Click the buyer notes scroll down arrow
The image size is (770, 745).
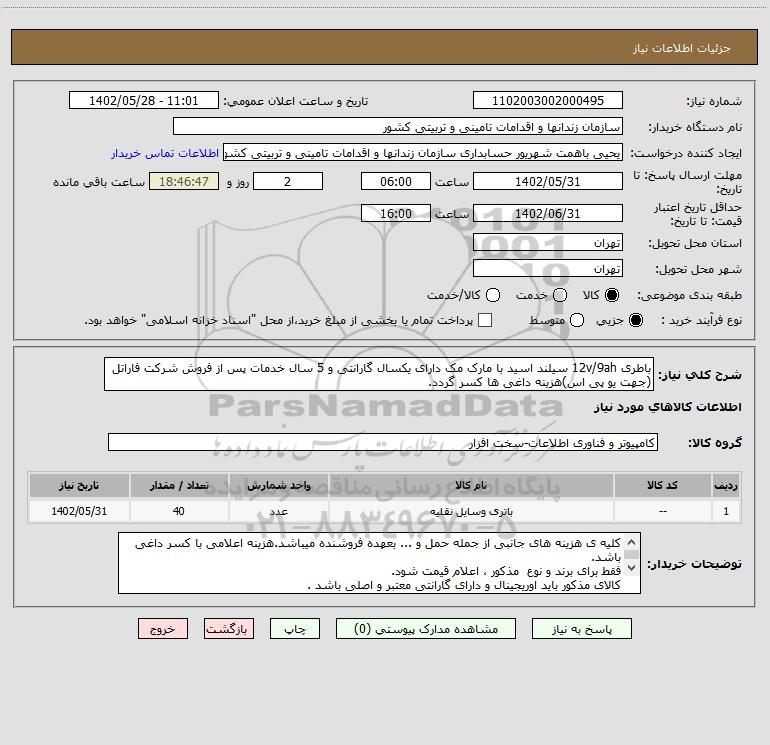[x=632, y=568]
